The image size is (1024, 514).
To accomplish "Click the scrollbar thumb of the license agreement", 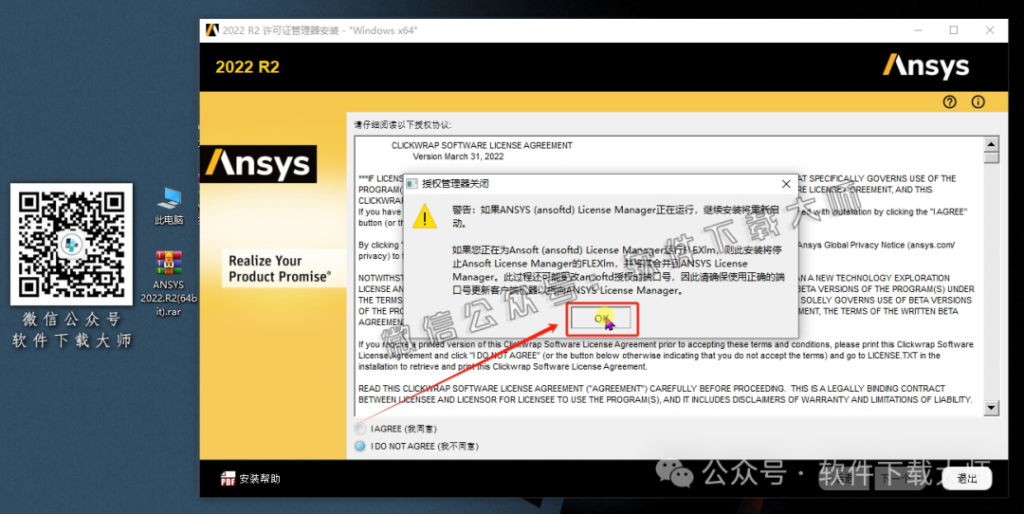I will click(x=991, y=157).
